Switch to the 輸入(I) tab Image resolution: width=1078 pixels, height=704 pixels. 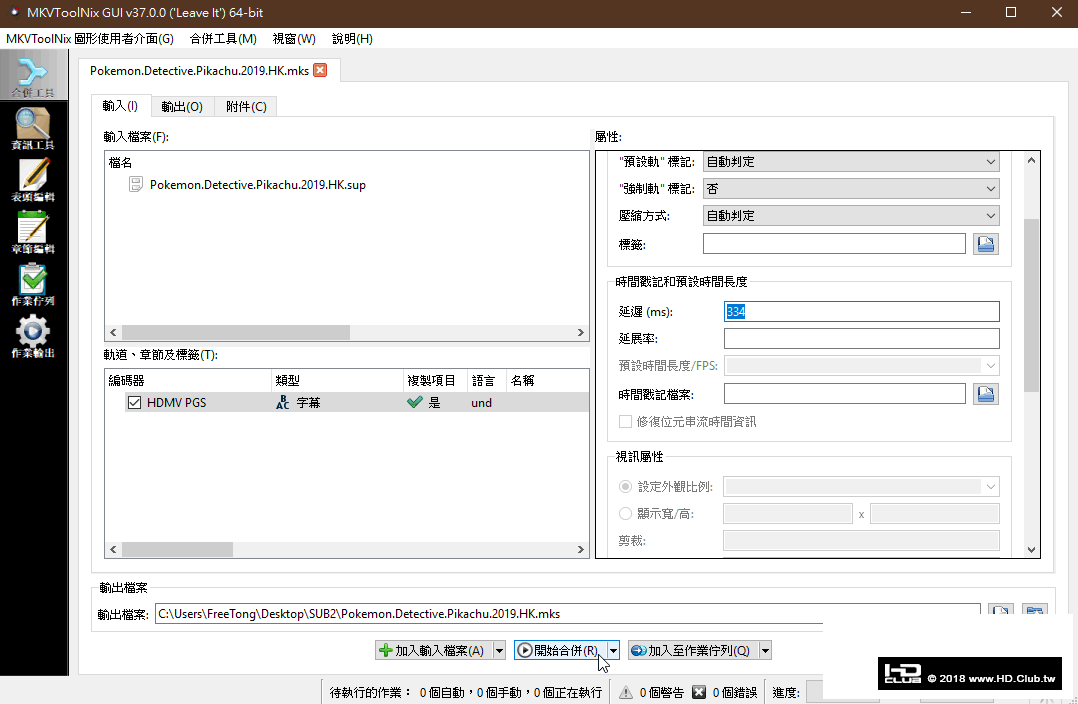pos(120,106)
